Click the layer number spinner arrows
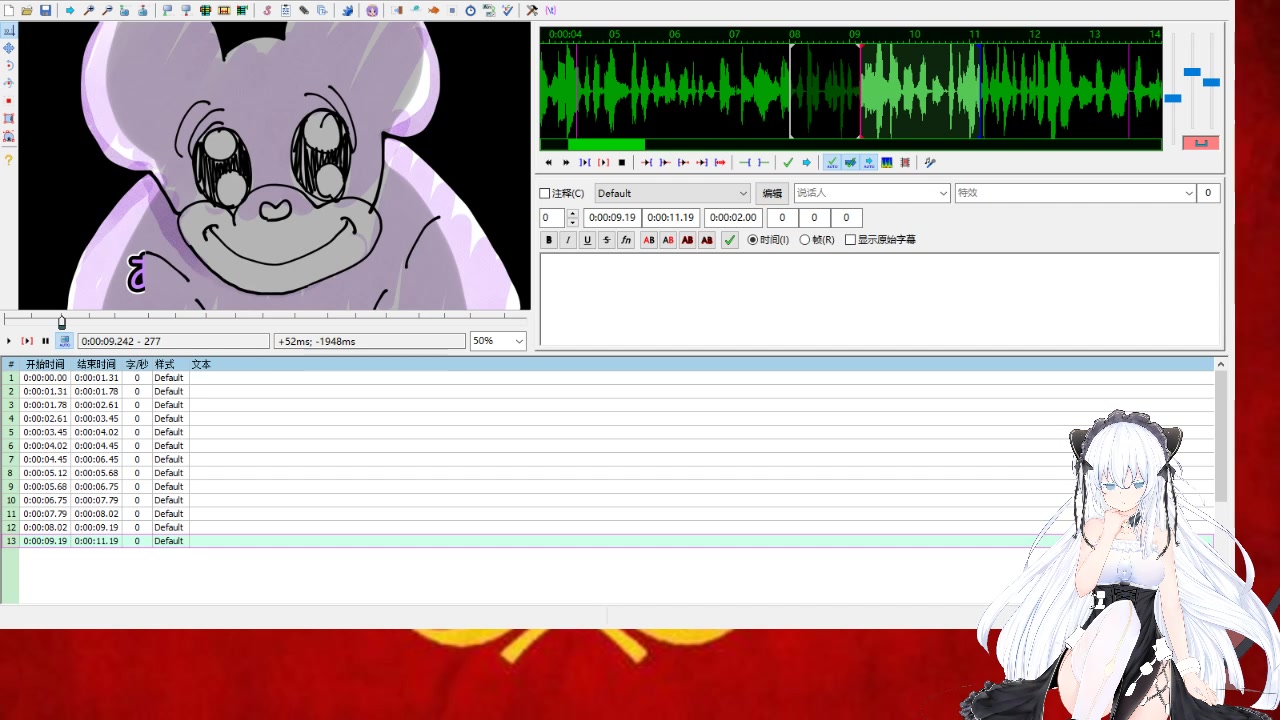Viewport: 1280px width, 720px height. click(x=572, y=217)
